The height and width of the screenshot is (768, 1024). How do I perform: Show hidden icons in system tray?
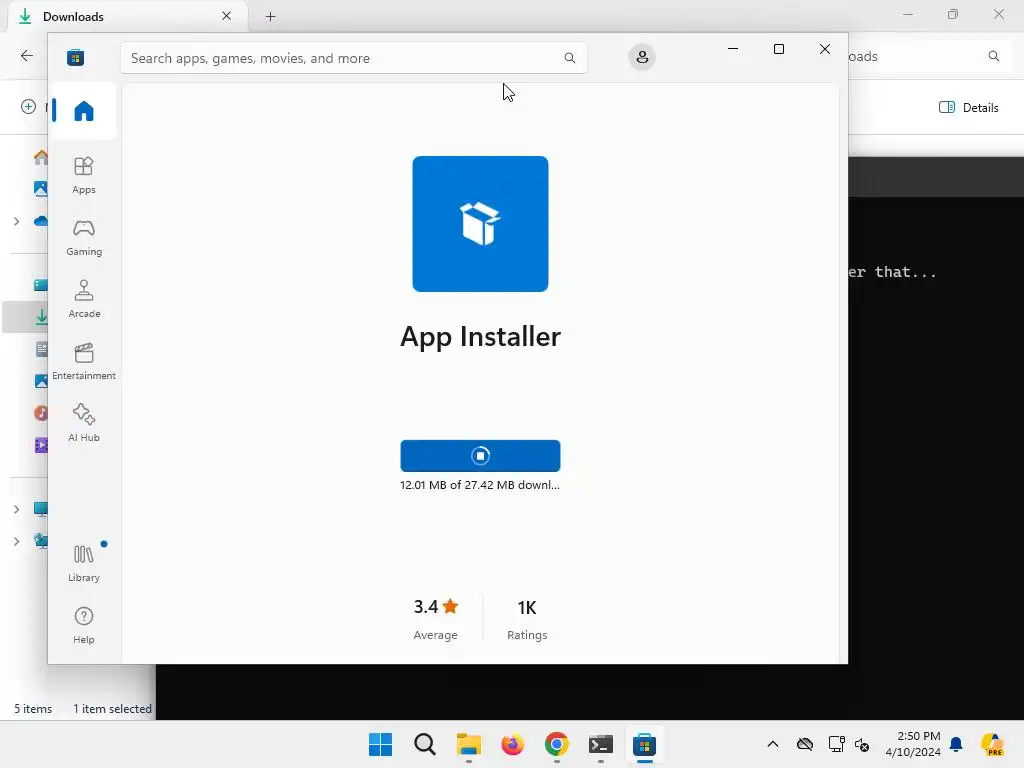(773, 744)
